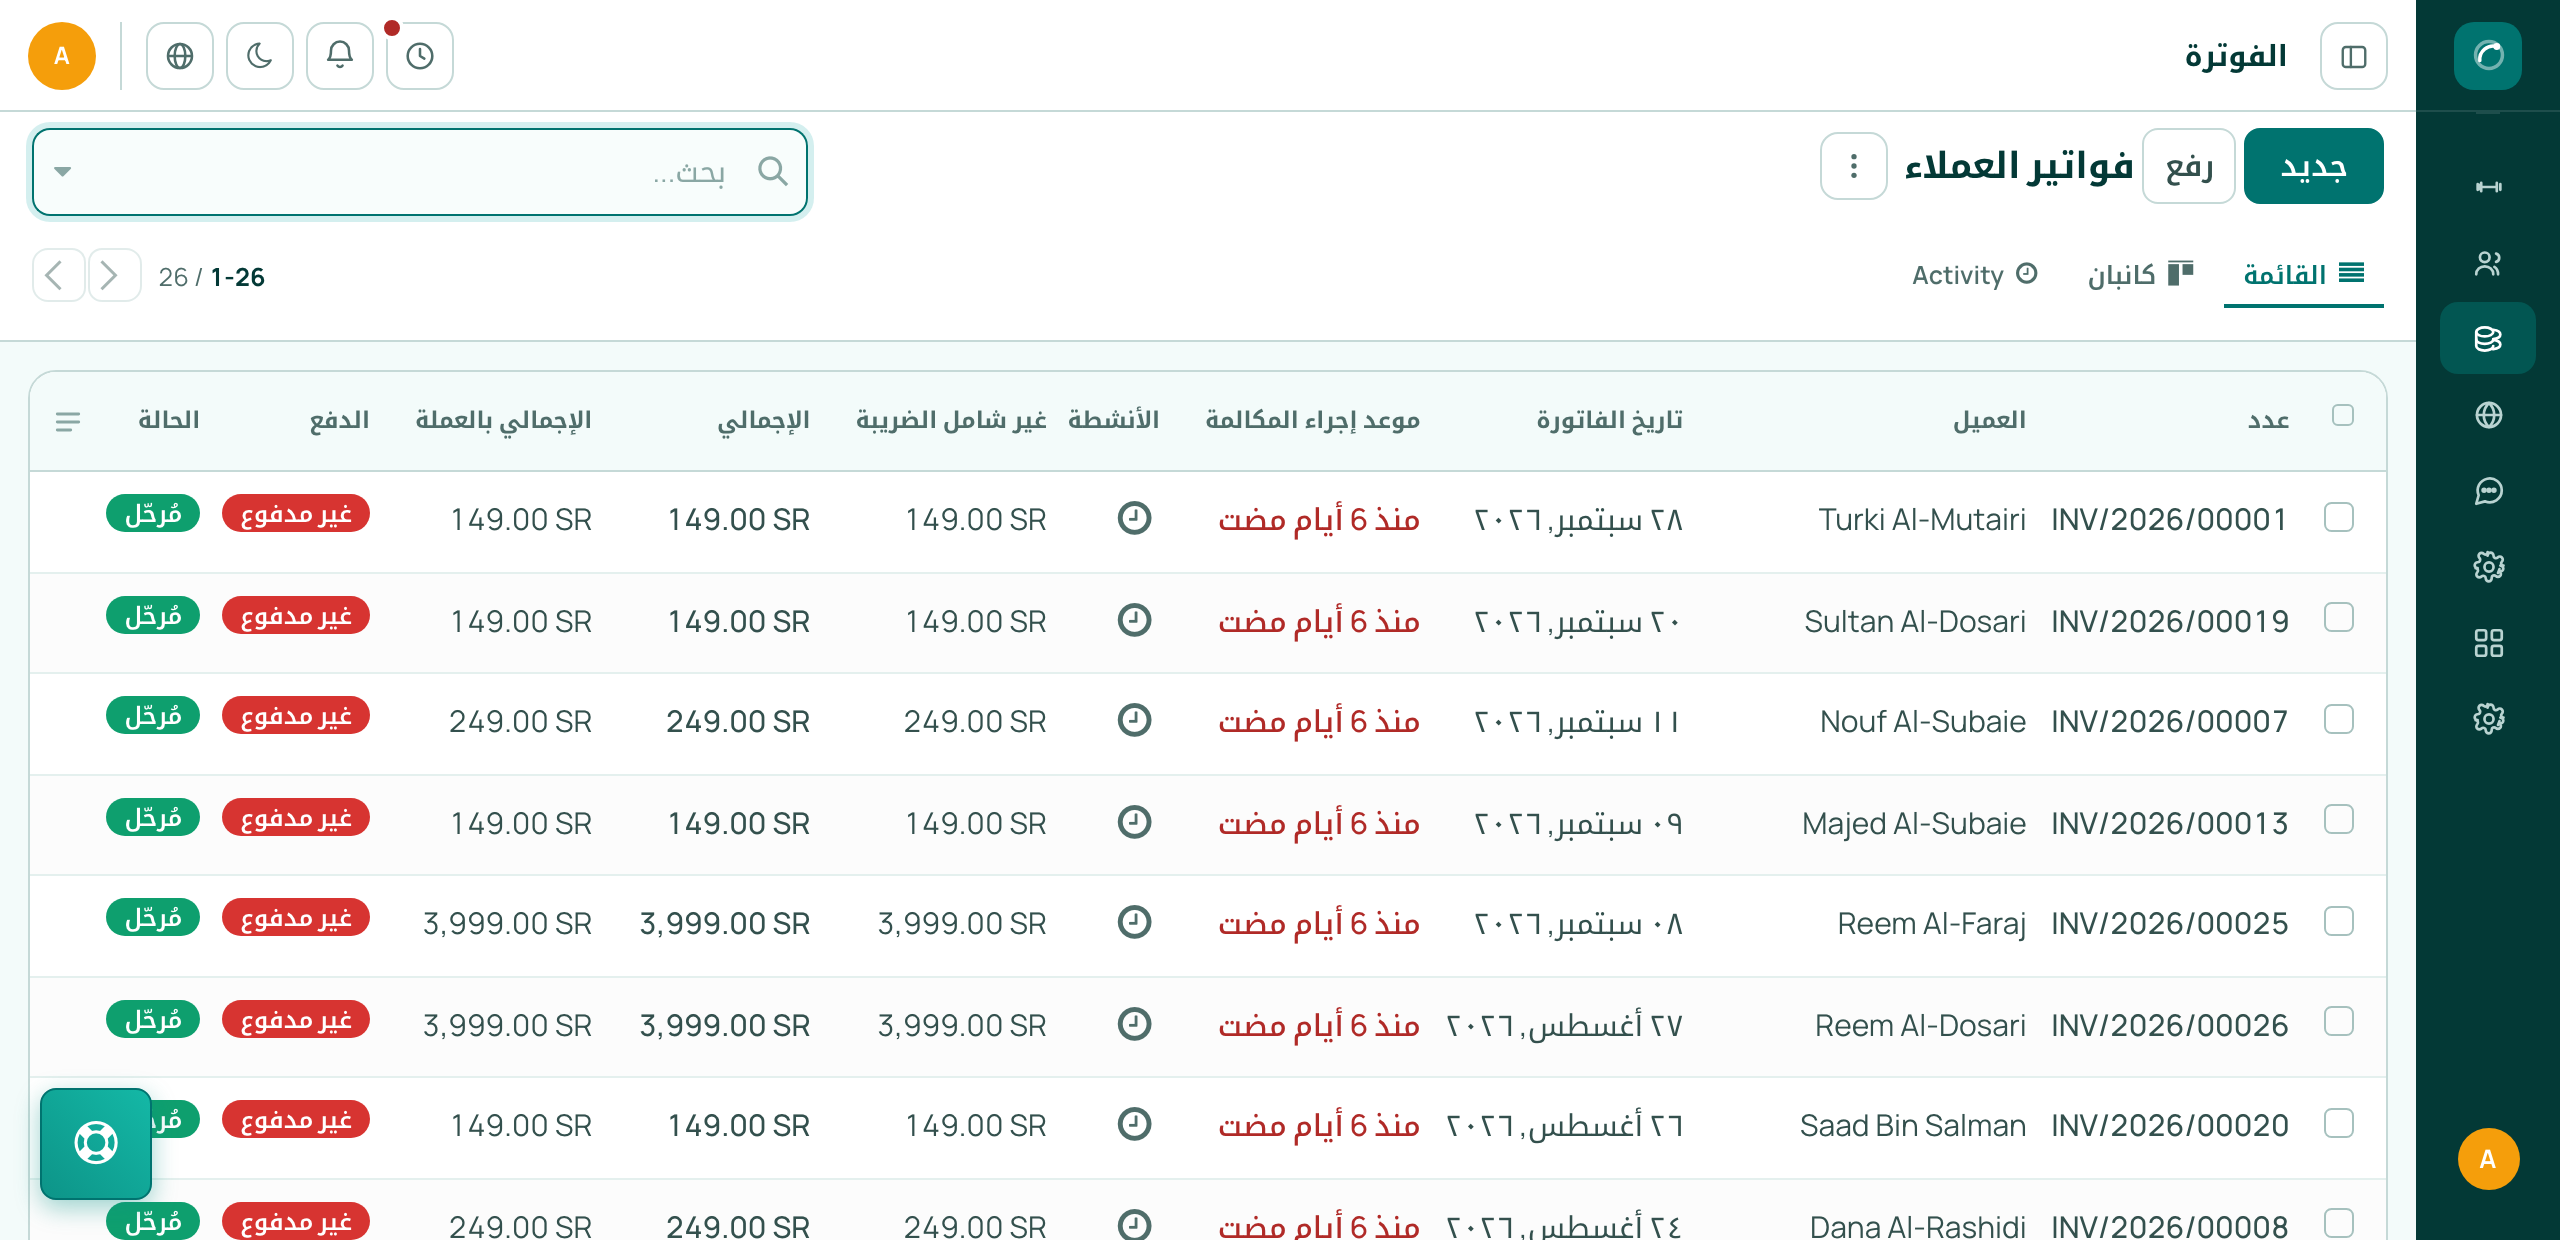Switch to the كانبان kanban view
The height and width of the screenshot is (1240, 2560).
point(2140,274)
